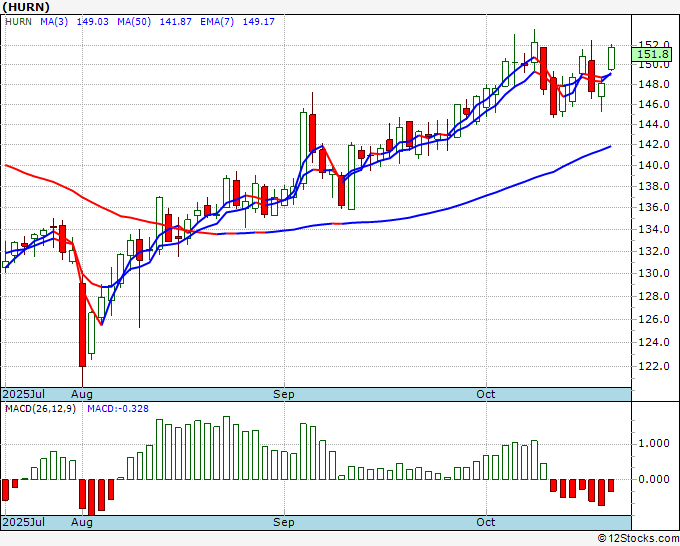Click the 146.0 price axis label
This screenshot has width=680, height=546.
(x=654, y=104)
